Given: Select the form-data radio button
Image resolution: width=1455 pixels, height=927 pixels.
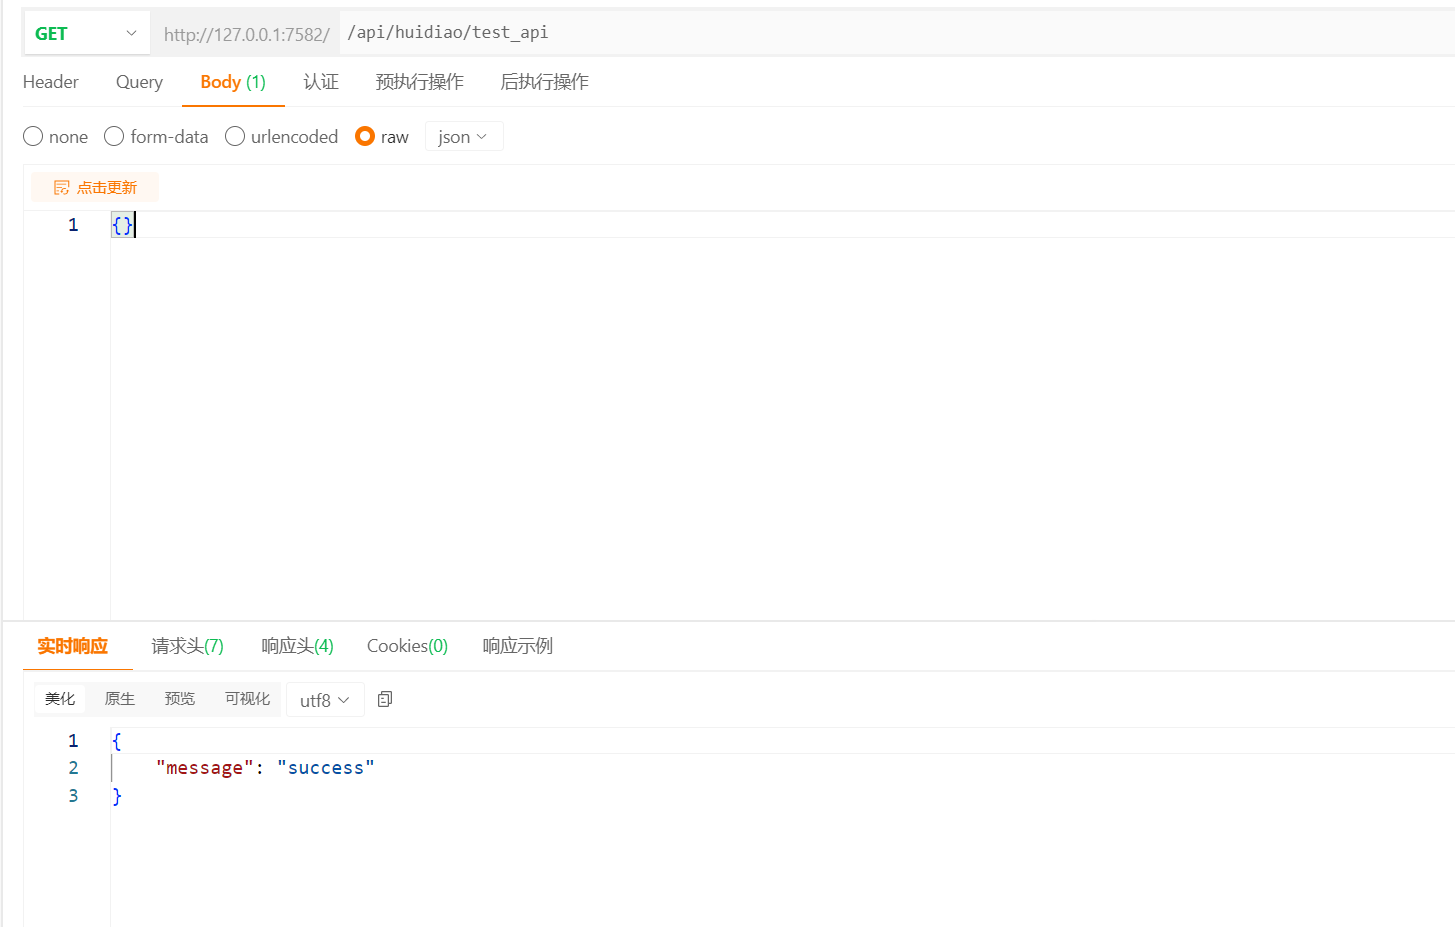Looking at the screenshot, I should (114, 136).
